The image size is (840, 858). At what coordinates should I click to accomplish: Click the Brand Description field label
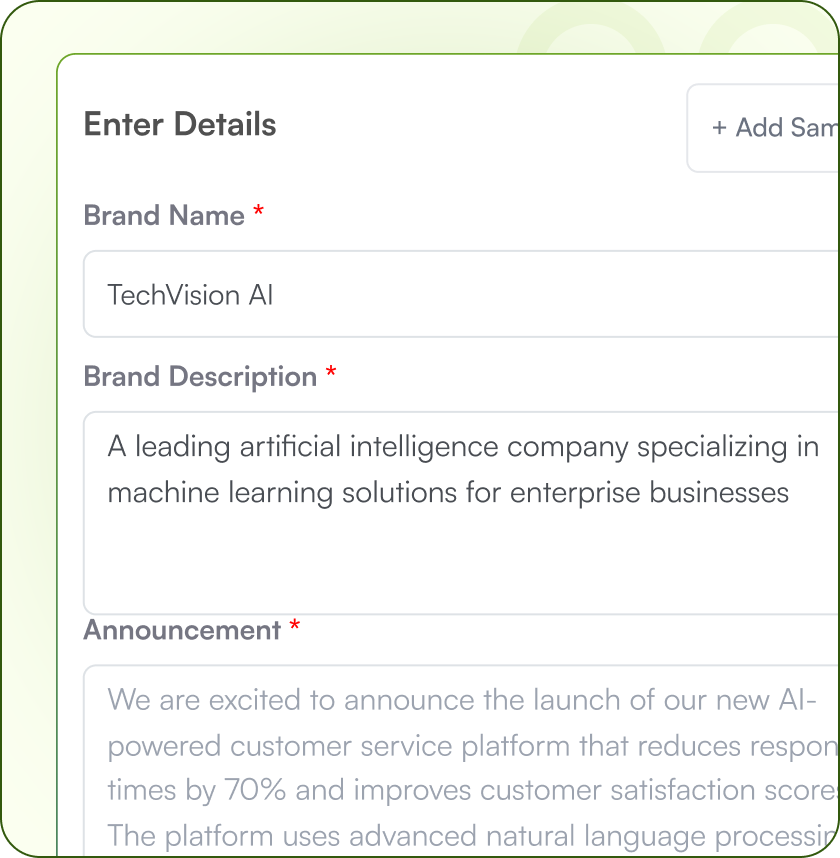[x=200, y=377]
